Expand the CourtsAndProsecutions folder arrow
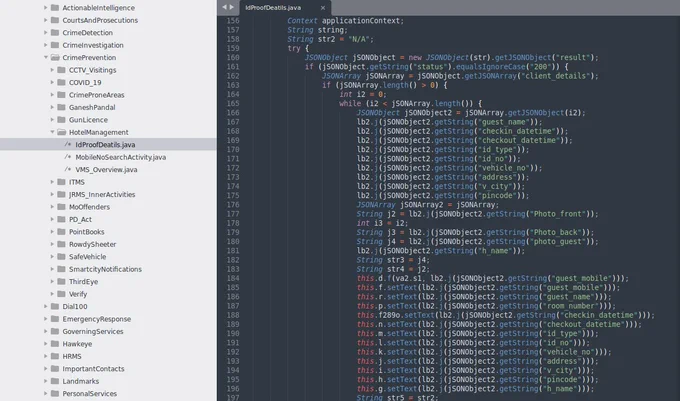 point(46,20)
